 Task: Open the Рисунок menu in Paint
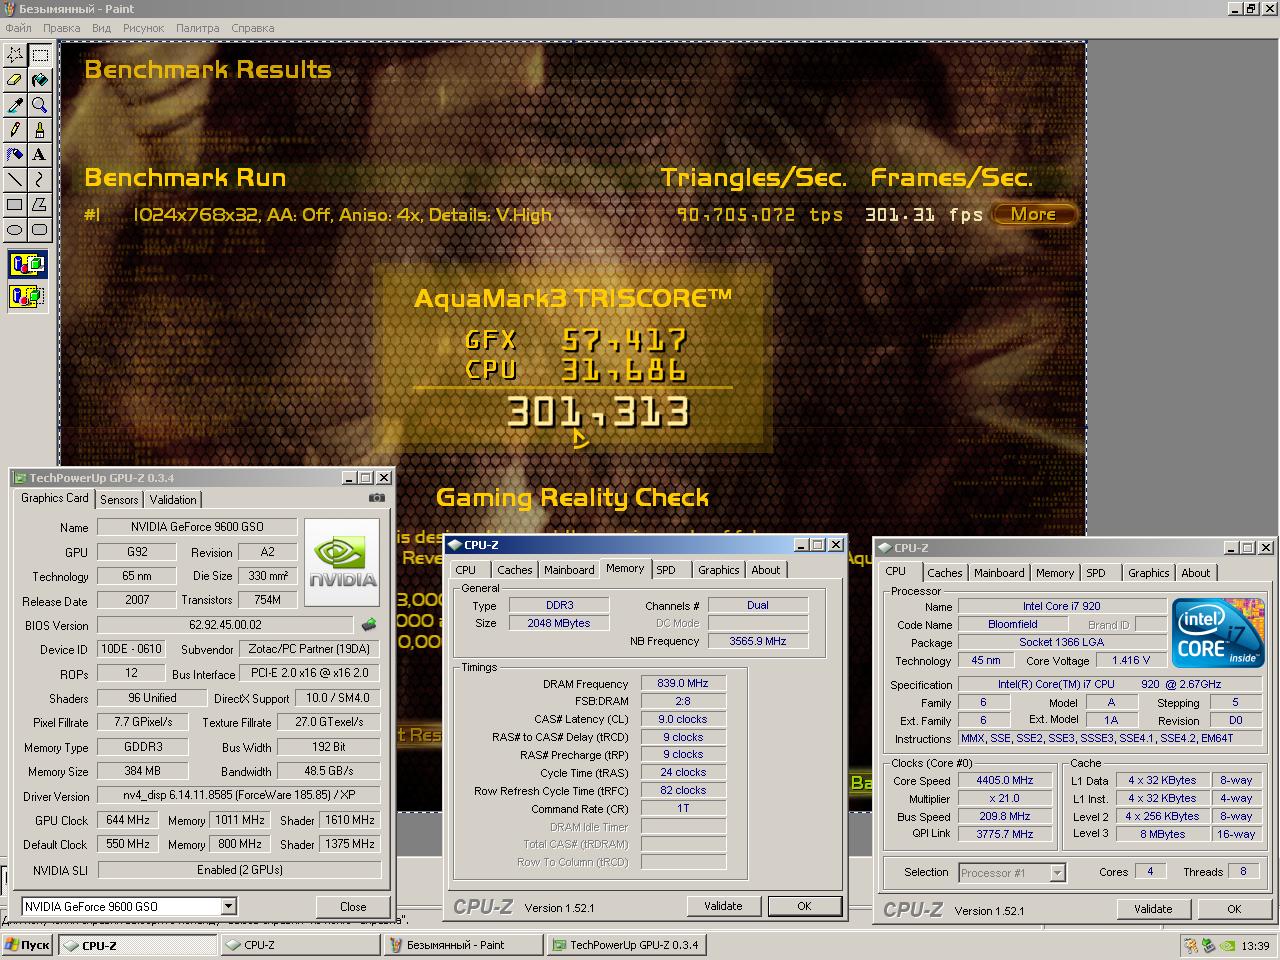click(143, 28)
